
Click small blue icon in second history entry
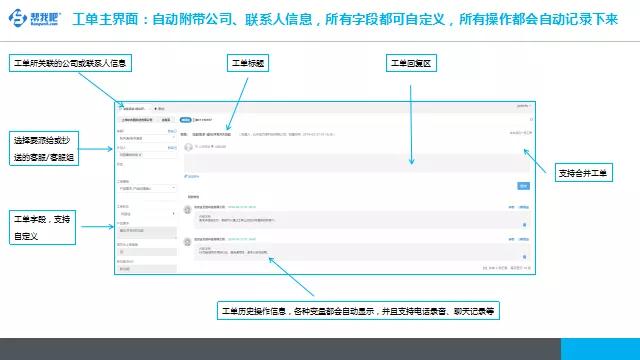(524, 257)
